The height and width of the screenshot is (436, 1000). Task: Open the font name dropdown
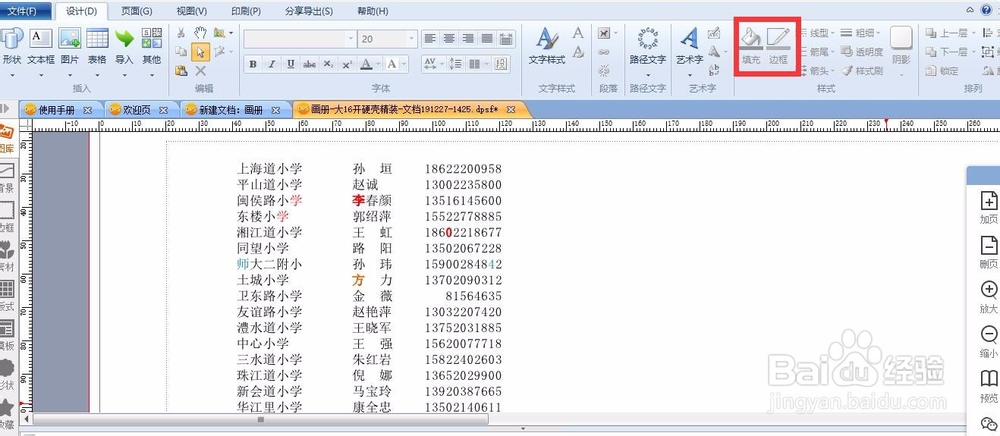click(351, 39)
